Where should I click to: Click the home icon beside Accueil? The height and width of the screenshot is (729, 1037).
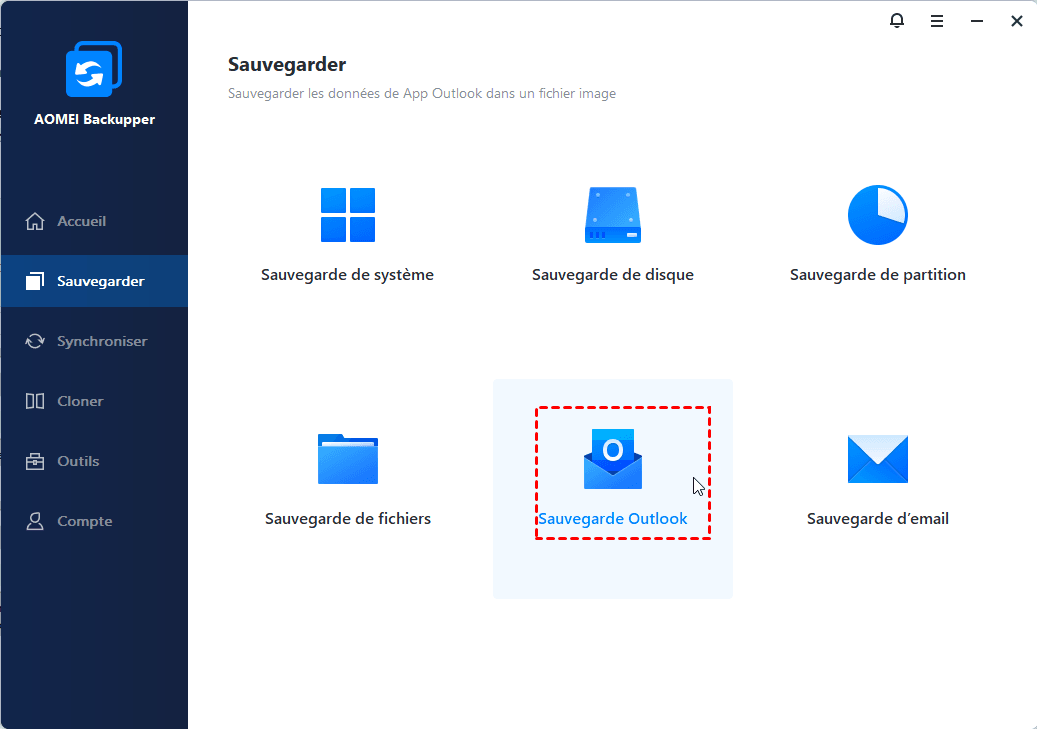click(35, 221)
